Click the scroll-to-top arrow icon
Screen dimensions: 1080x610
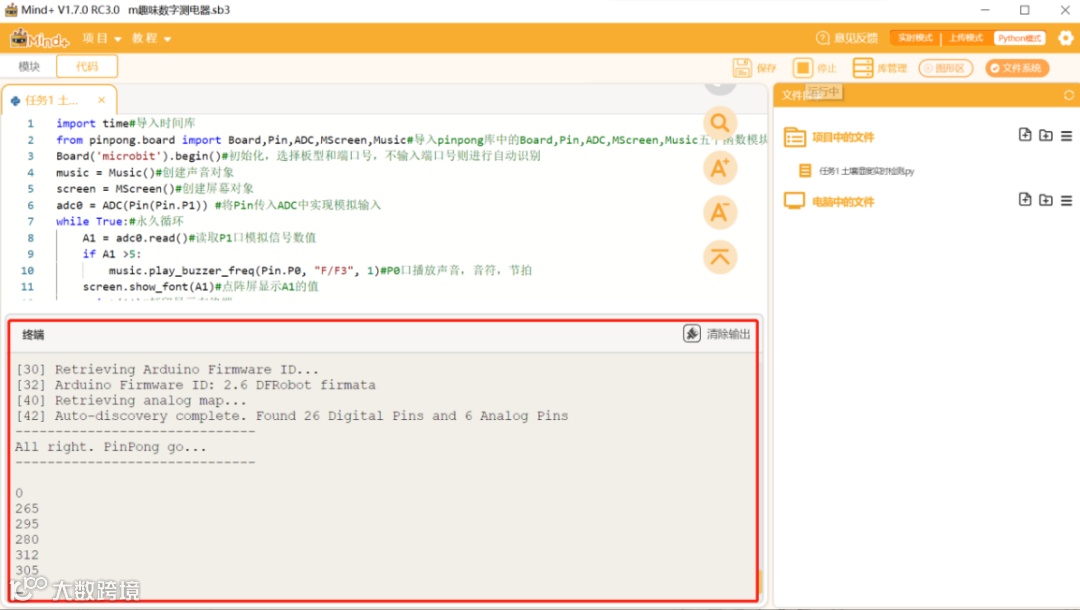coord(720,257)
